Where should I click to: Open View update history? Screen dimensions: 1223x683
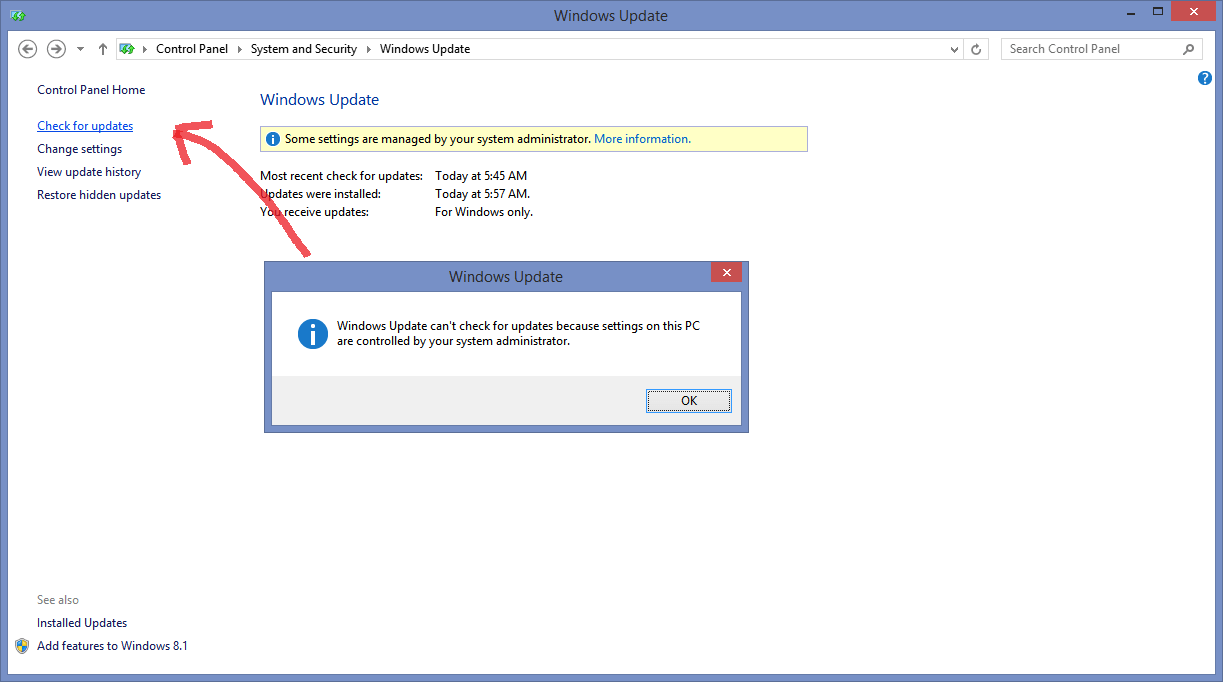click(89, 172)
